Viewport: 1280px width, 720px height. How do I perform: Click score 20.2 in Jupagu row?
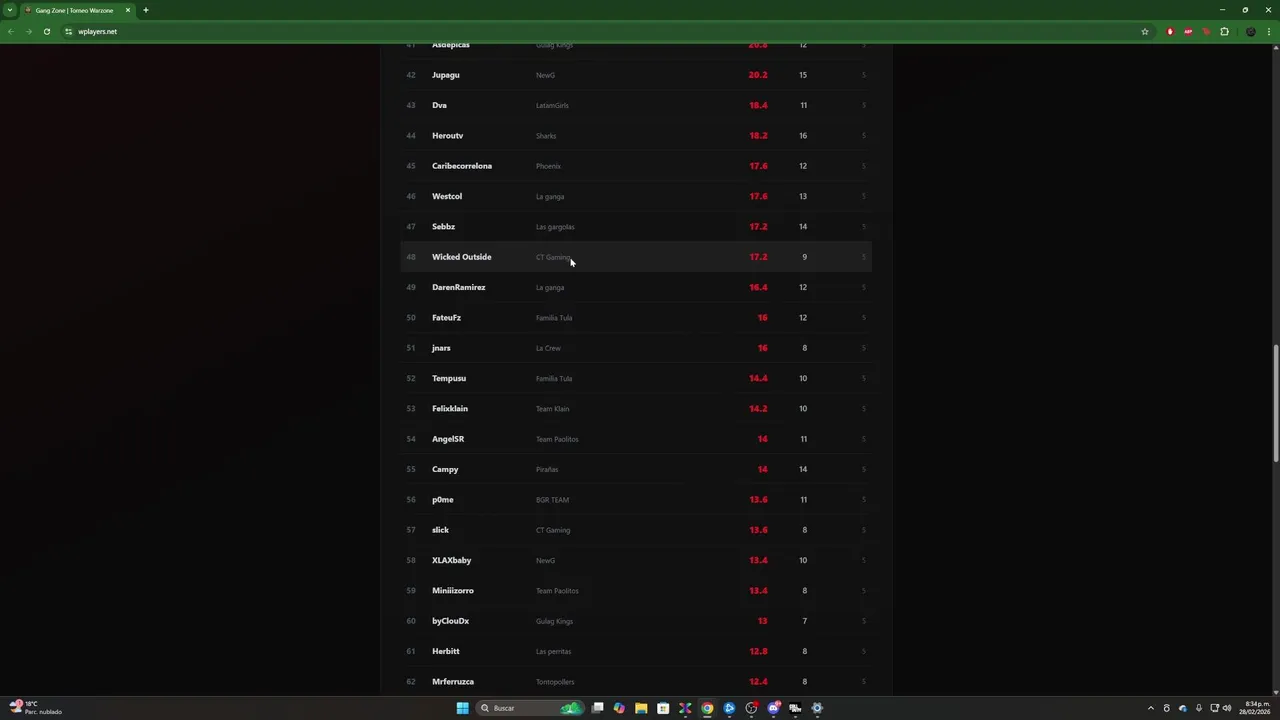[758, 75]
